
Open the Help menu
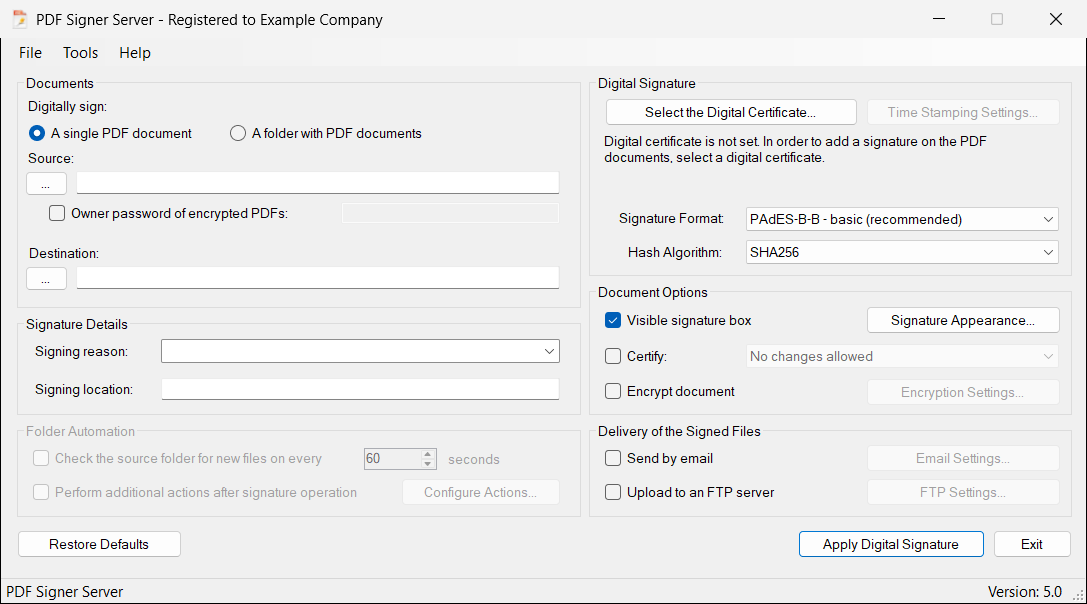(134, 53)
